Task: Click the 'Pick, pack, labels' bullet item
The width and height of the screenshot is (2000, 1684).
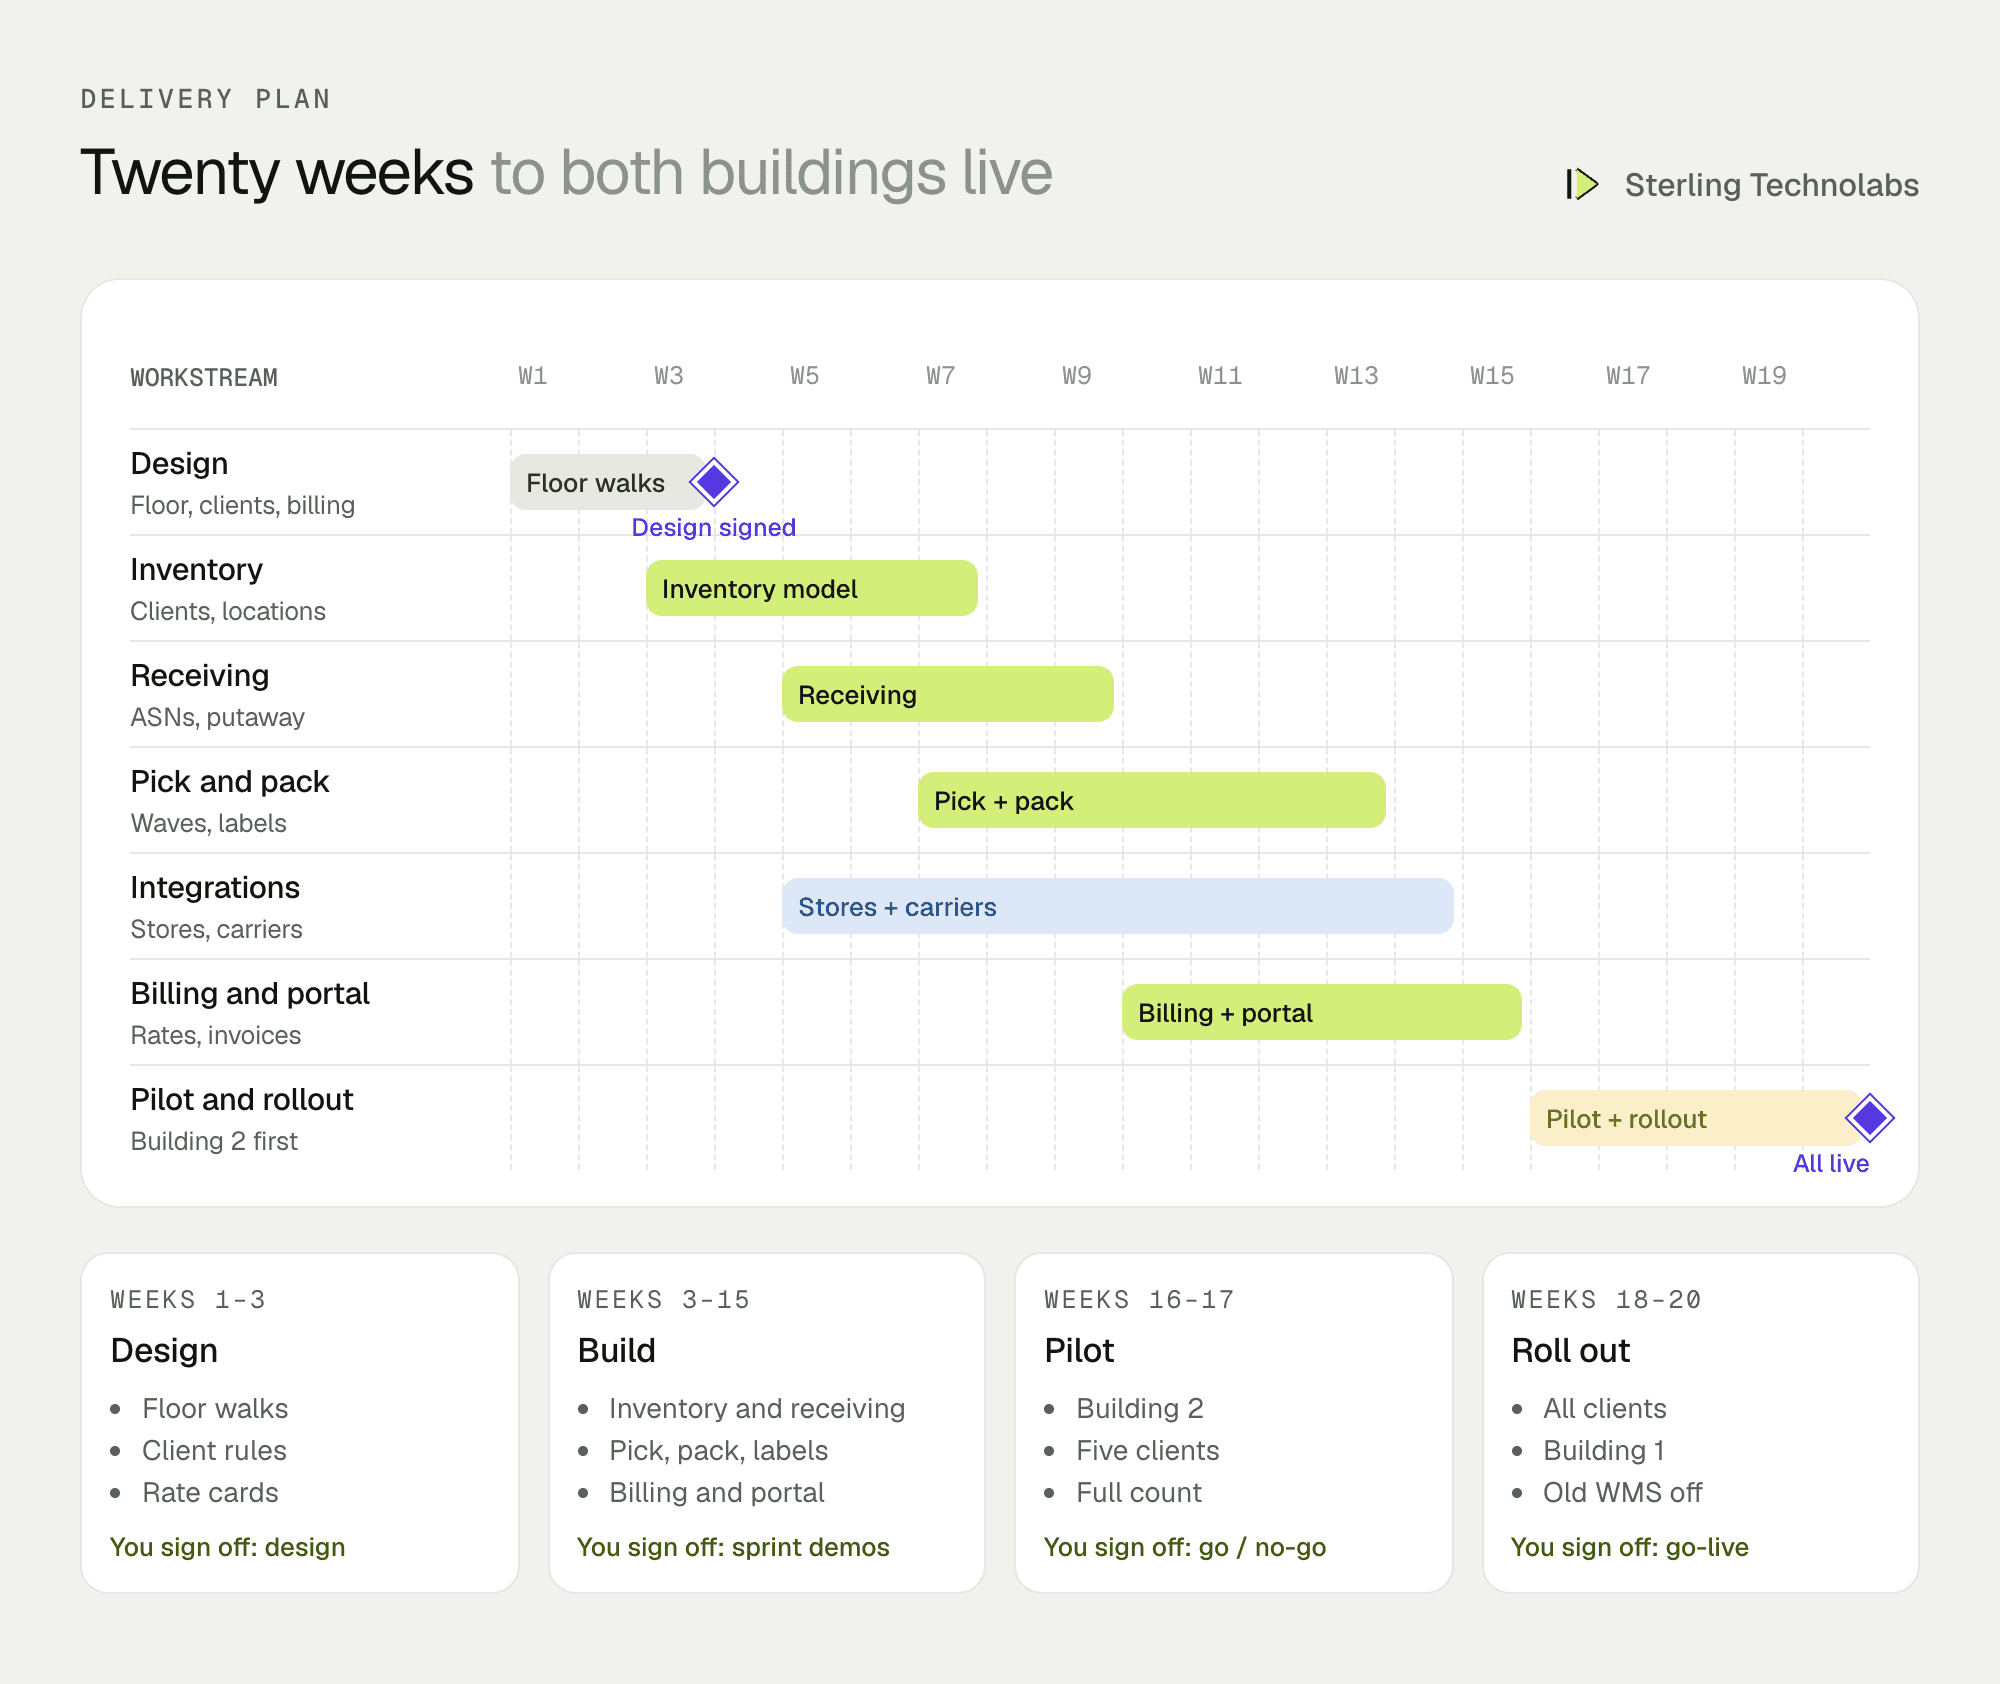Action: (718, 1451)
